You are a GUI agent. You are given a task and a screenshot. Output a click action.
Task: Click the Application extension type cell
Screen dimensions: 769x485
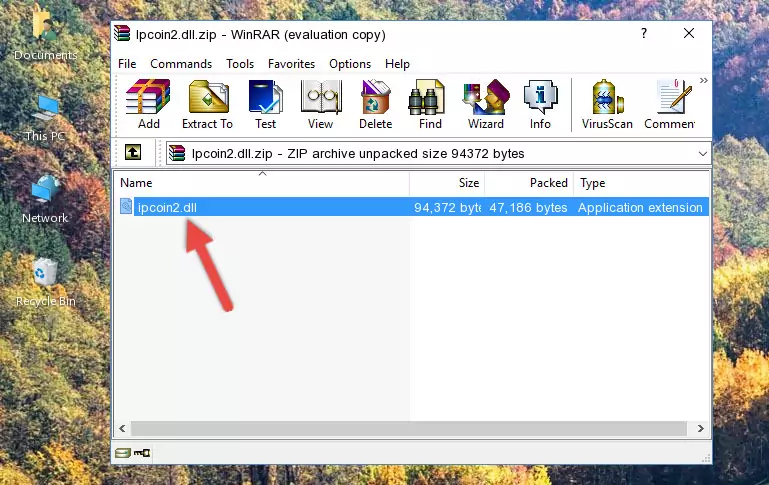click(640, 207)
